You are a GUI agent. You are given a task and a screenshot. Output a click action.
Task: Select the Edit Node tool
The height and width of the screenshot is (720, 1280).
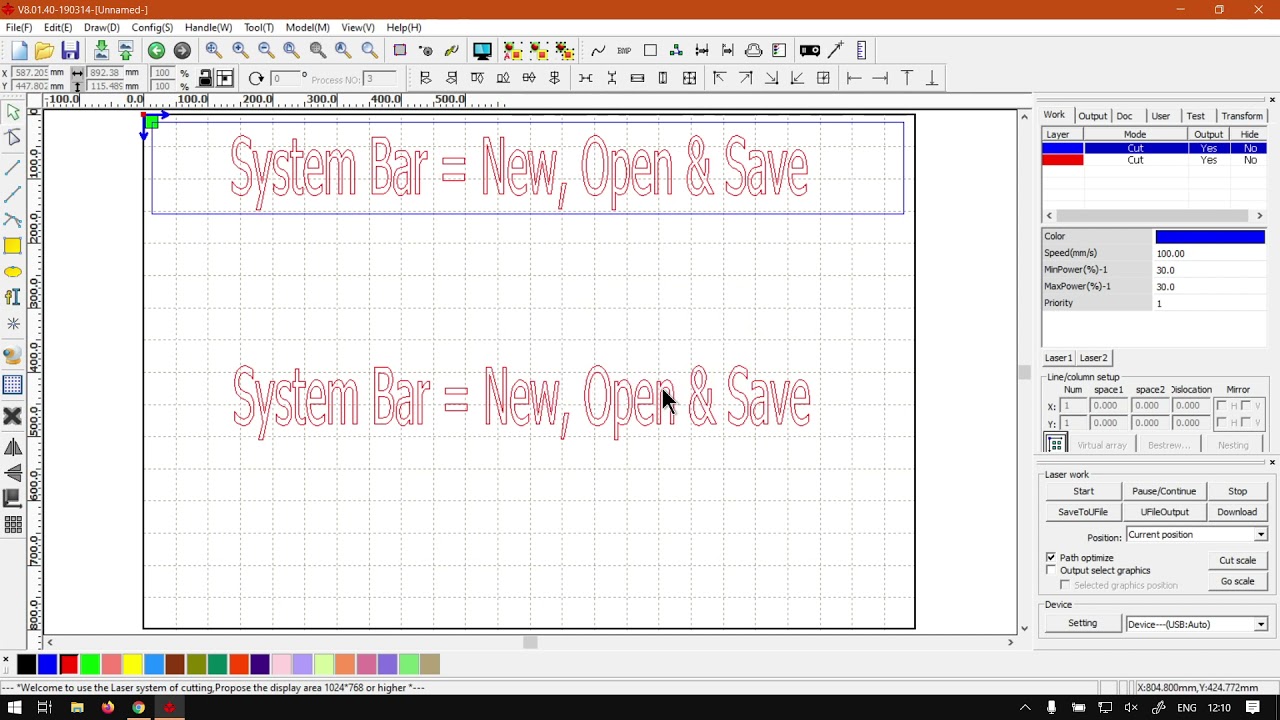pos(13,138)
